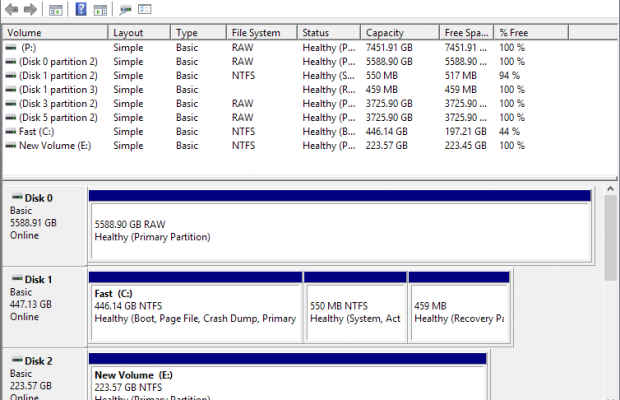Image resolution: width=620 pixels, height=400 pixels.
Task: Sort volumes by the Capacity column header
Action: click(400, 33)
